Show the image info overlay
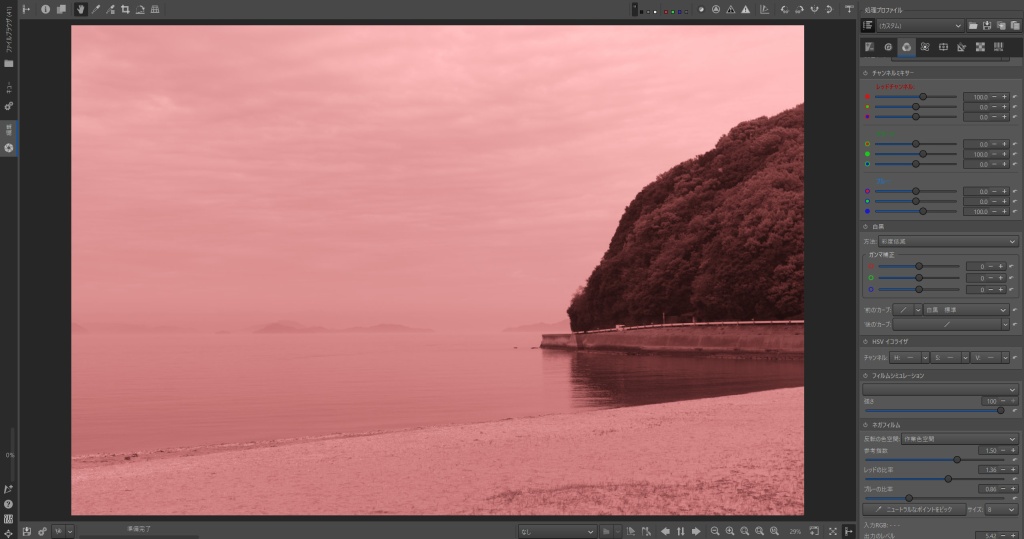The width and height of the screenshot is (1024, 539). [45, 9]
